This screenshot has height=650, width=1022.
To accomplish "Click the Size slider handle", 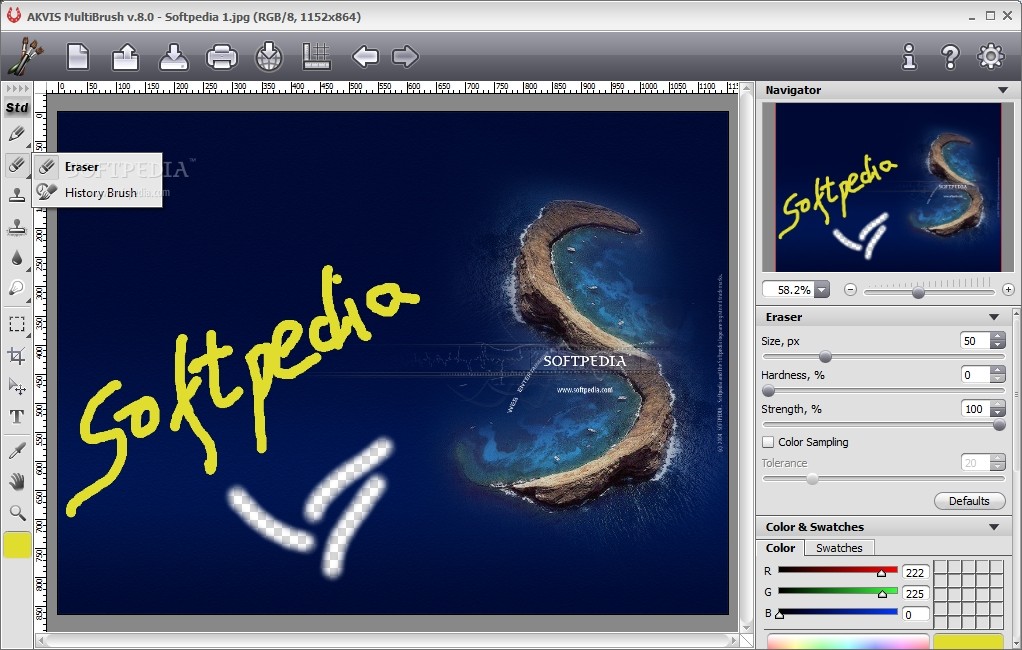I will click(x=825, y=357).
